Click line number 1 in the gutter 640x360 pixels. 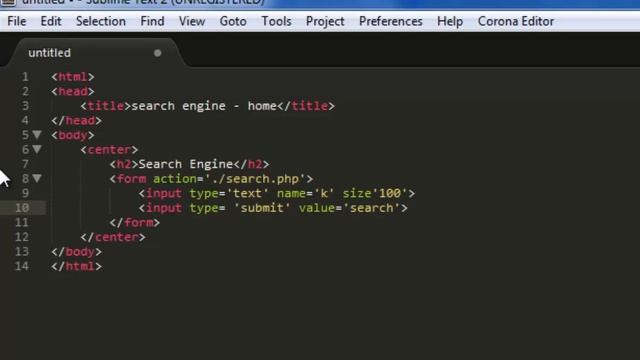(25, 77)
